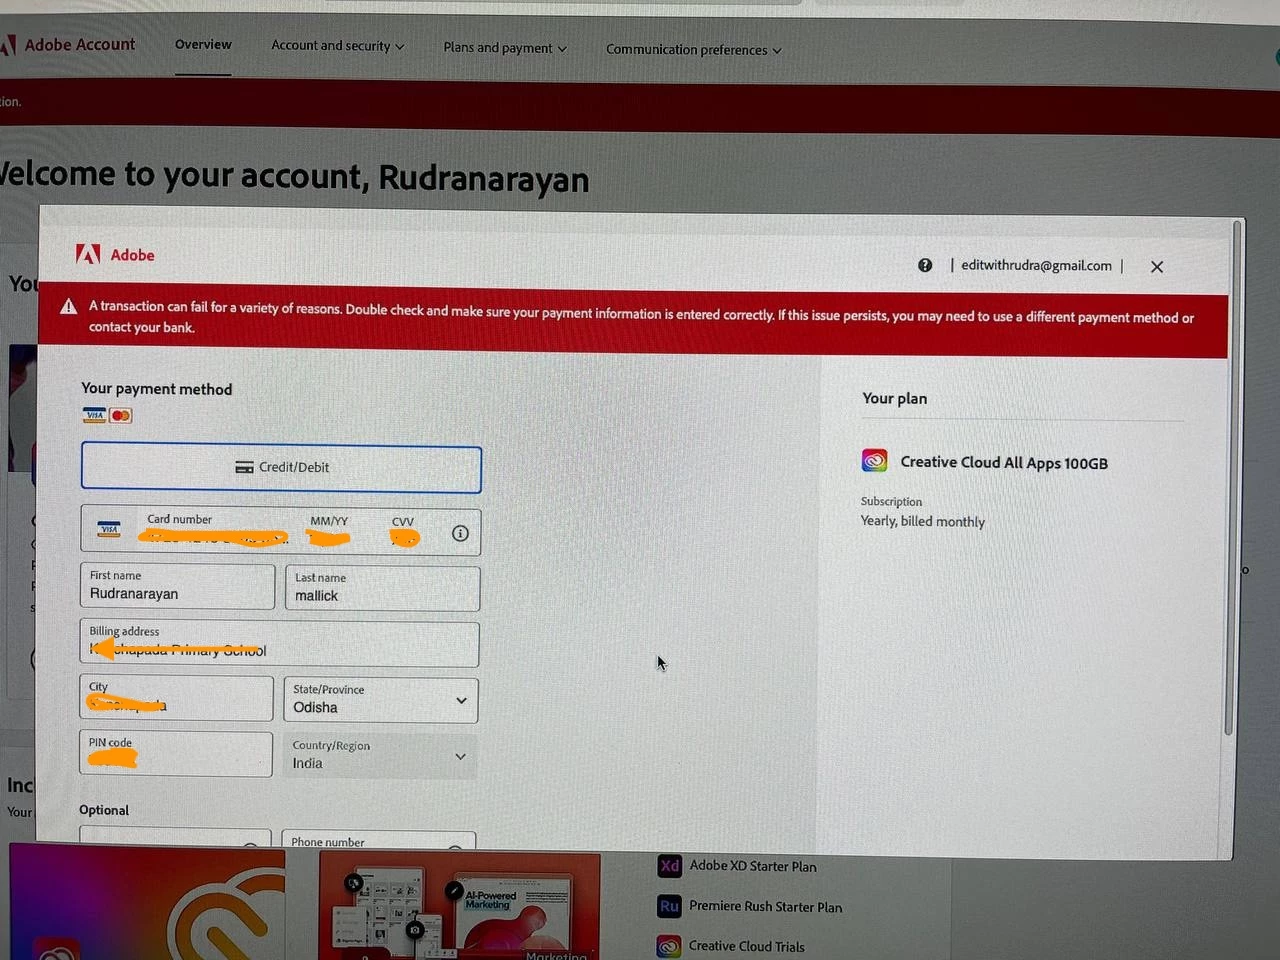Open the Country/Region dropdown

[380, 756]
